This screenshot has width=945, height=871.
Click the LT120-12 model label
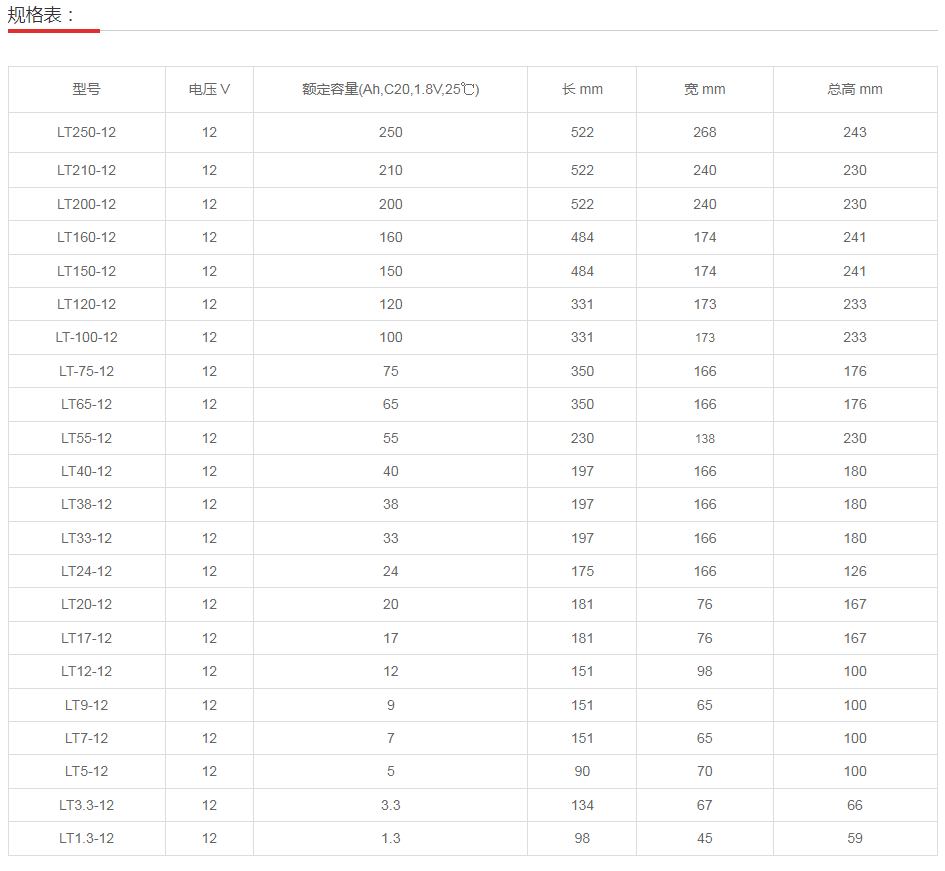pos(85,304)
